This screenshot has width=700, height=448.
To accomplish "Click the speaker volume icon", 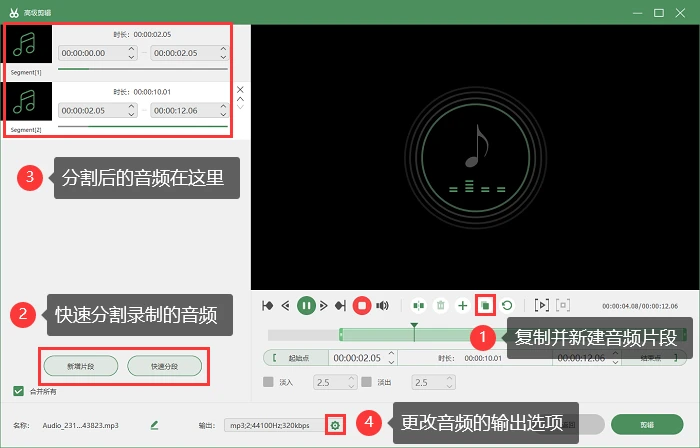I will click(383, 306).
